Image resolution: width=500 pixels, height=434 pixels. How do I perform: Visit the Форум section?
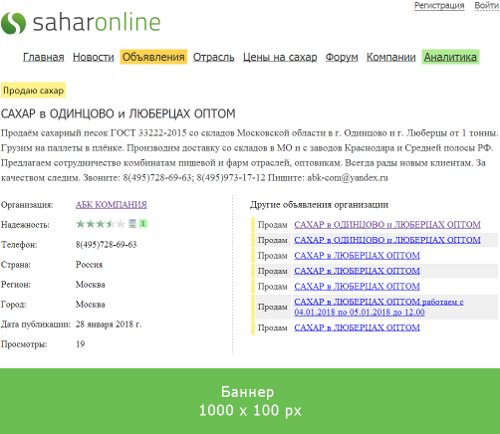tap(342, 57)
